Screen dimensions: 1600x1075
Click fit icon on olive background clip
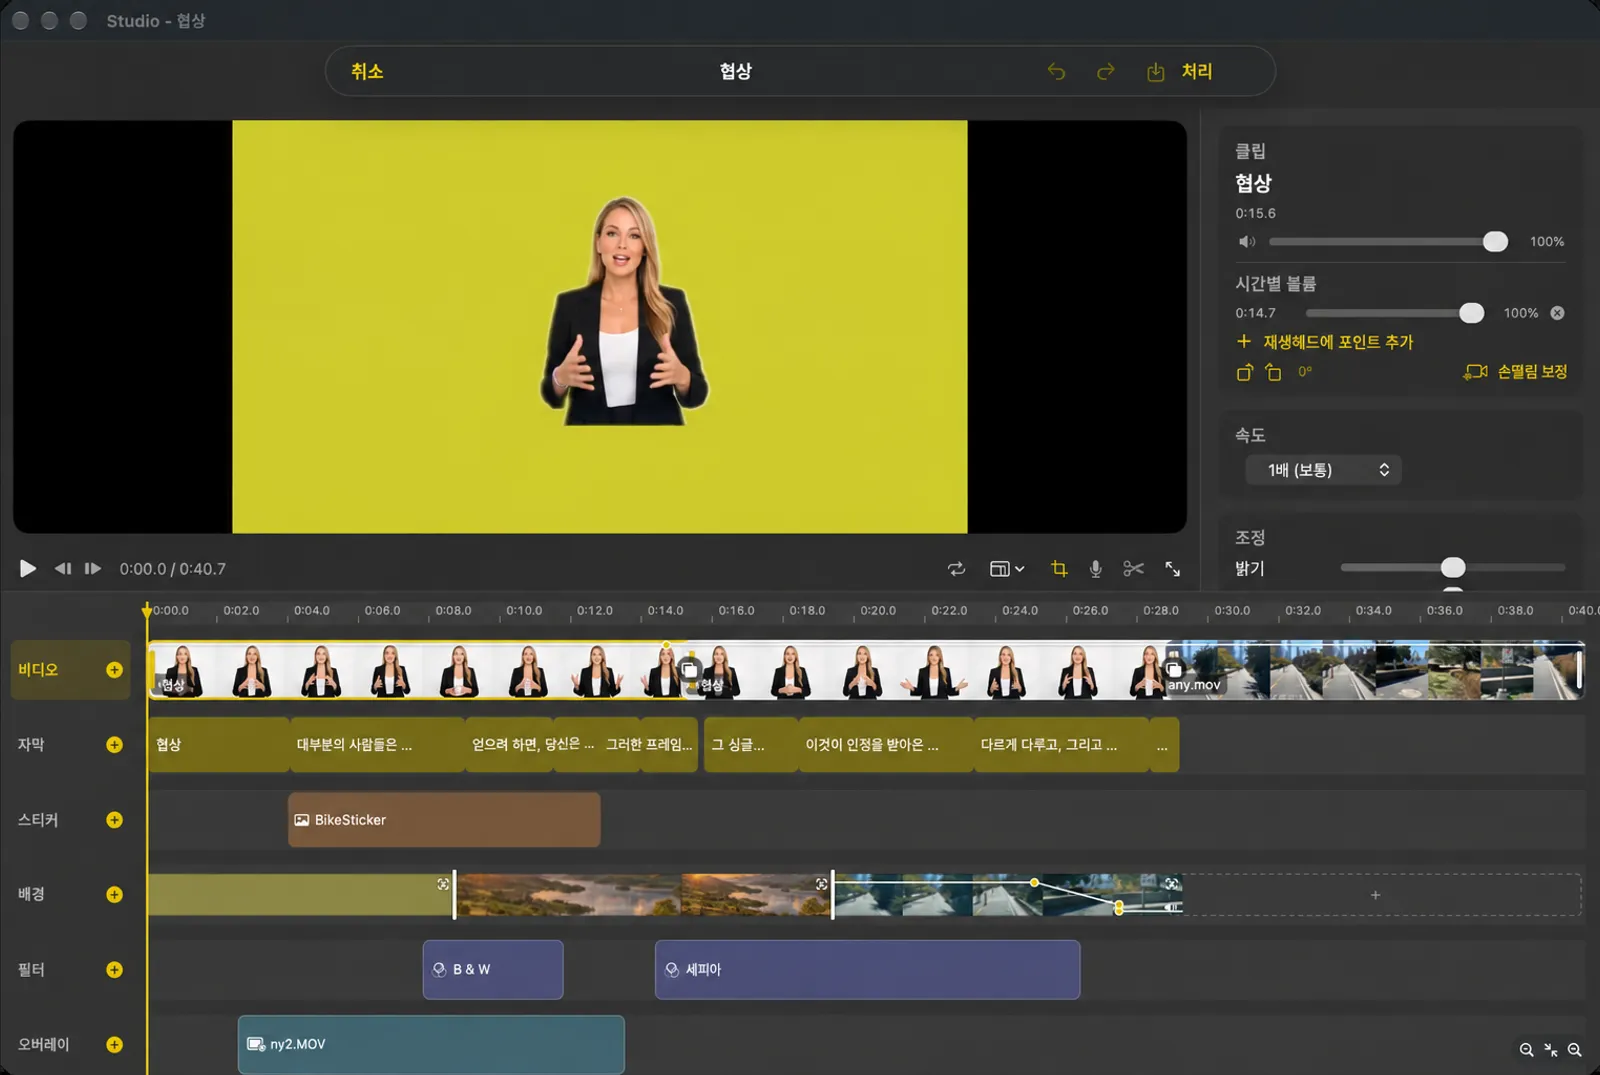(x=443, y=884)
